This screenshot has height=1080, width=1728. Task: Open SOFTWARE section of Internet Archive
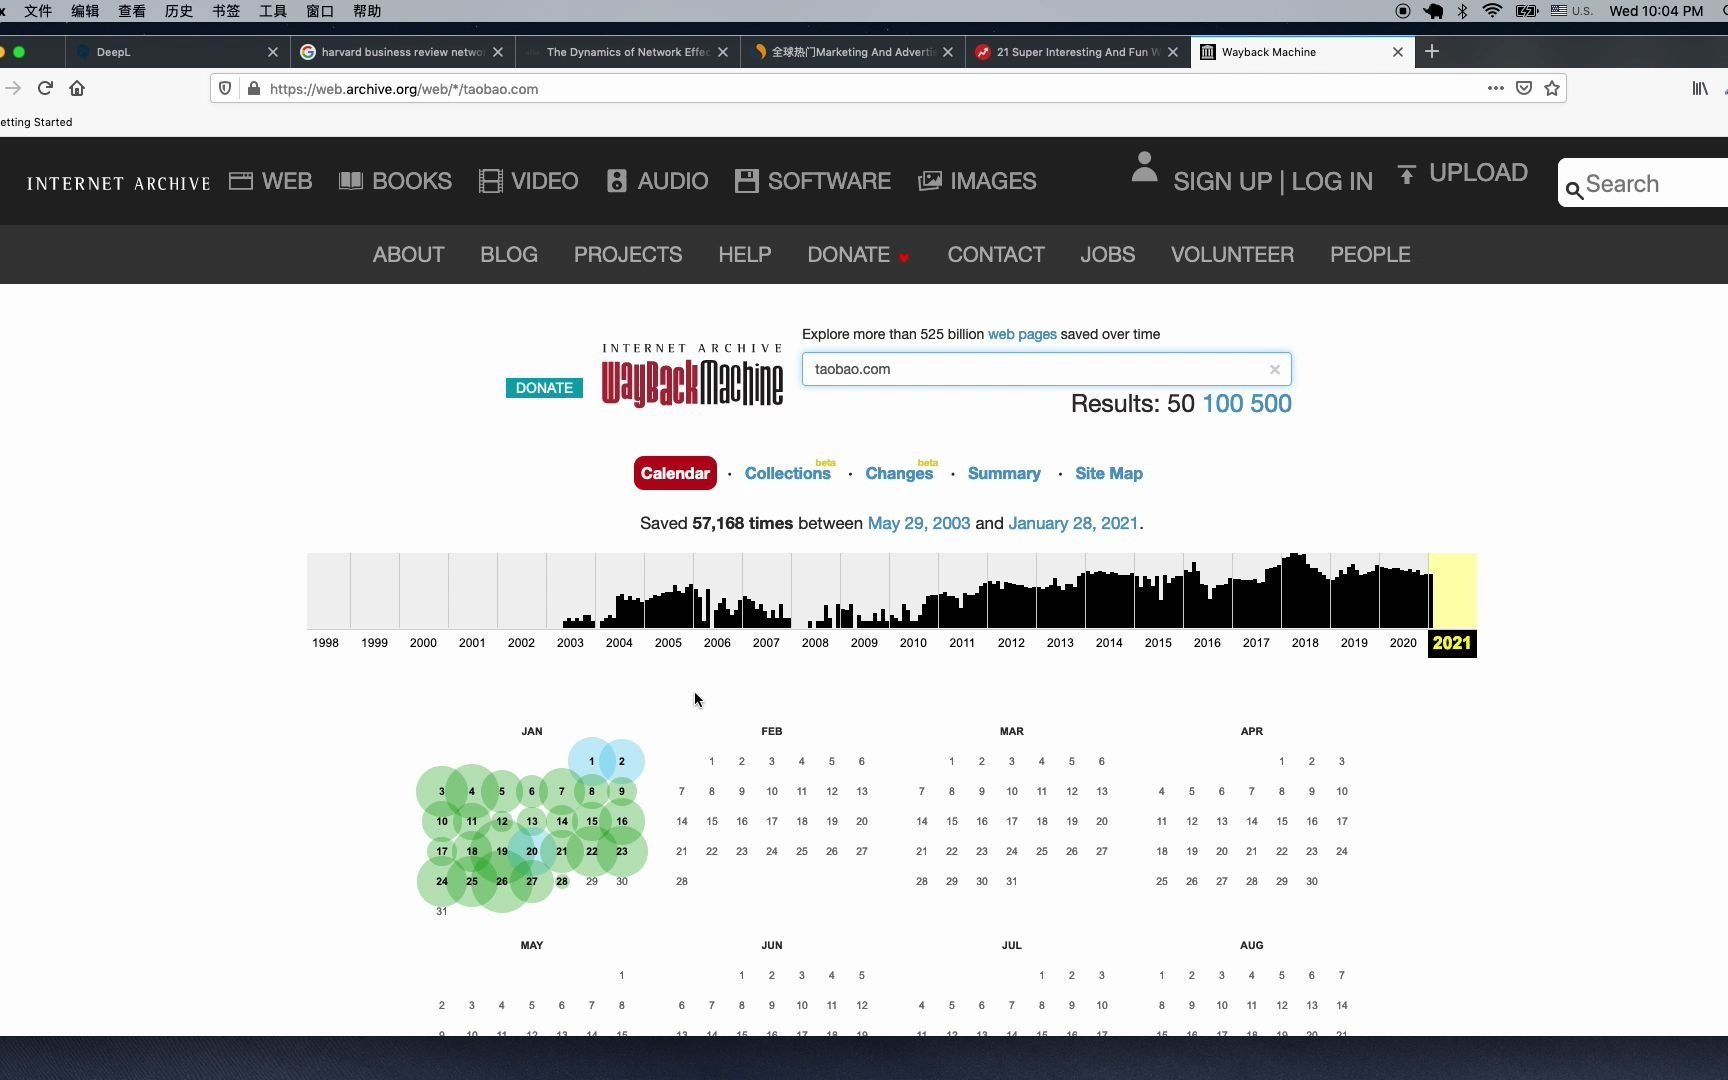pos(812,181)
